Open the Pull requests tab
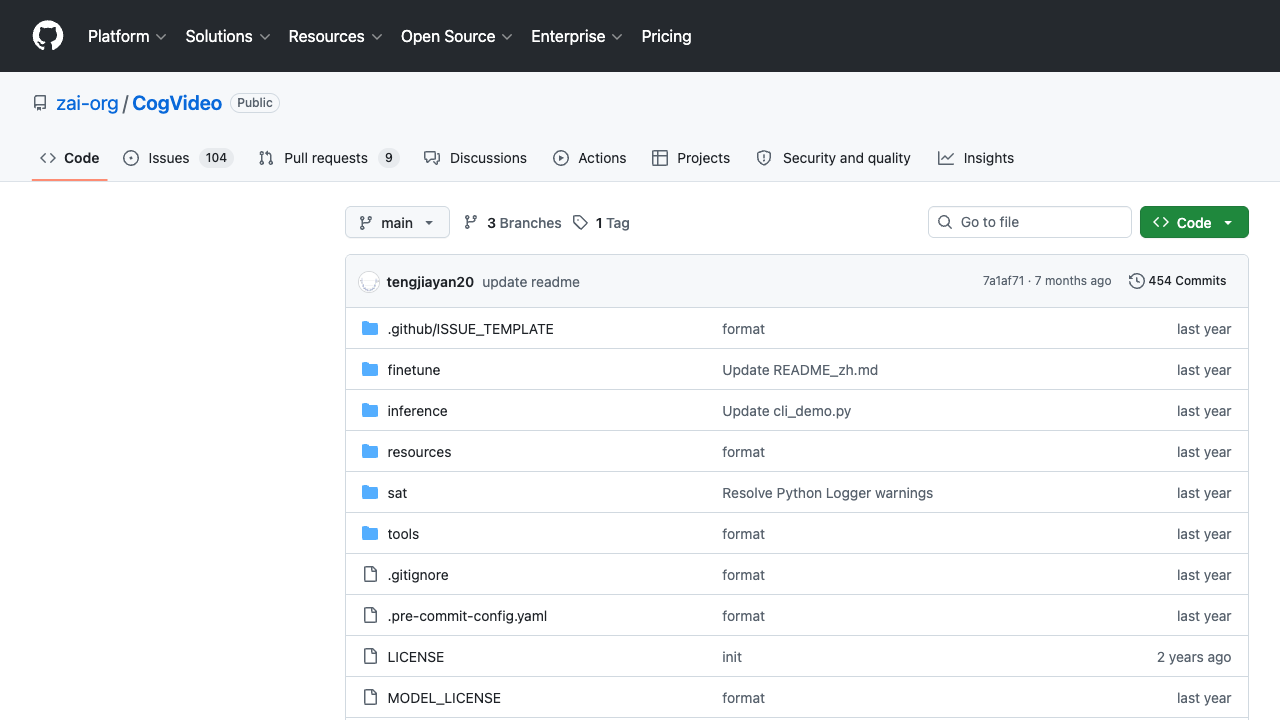 click(329, 158)
